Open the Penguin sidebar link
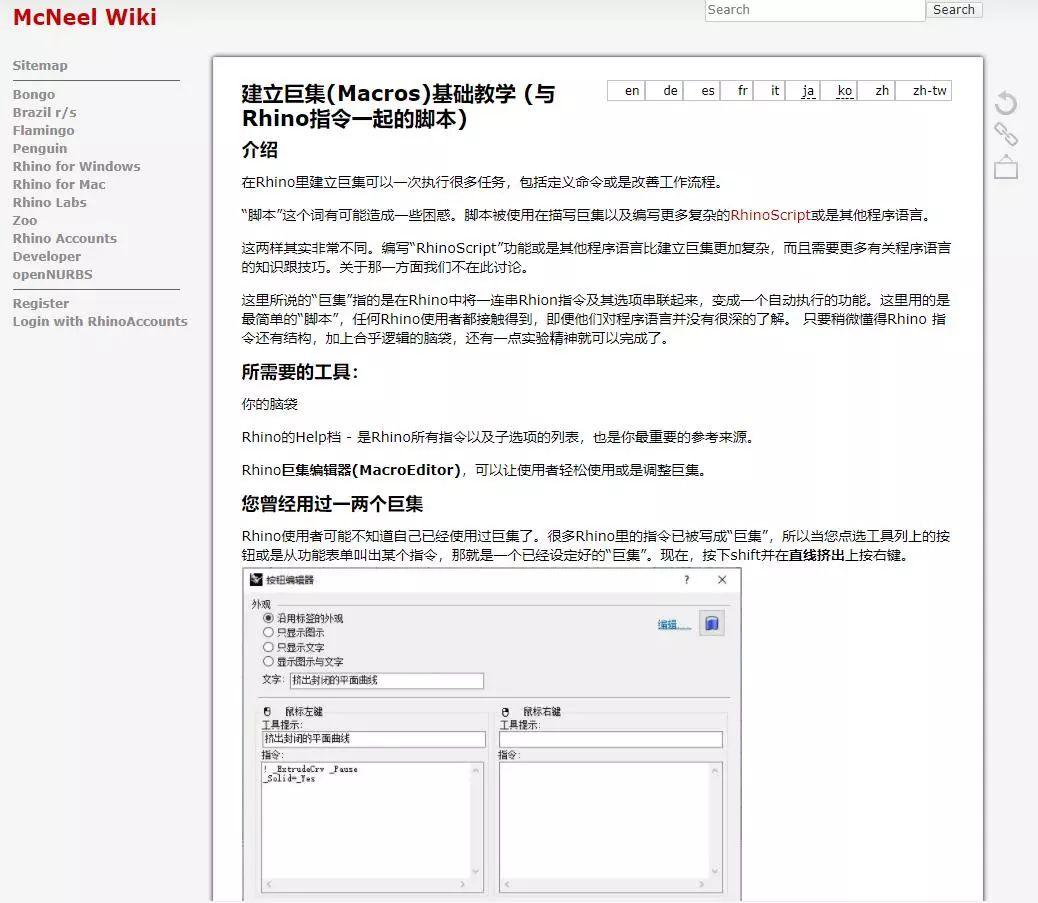Image resolution: width=1038 pixels, height=903 pixels. point(40,148)
